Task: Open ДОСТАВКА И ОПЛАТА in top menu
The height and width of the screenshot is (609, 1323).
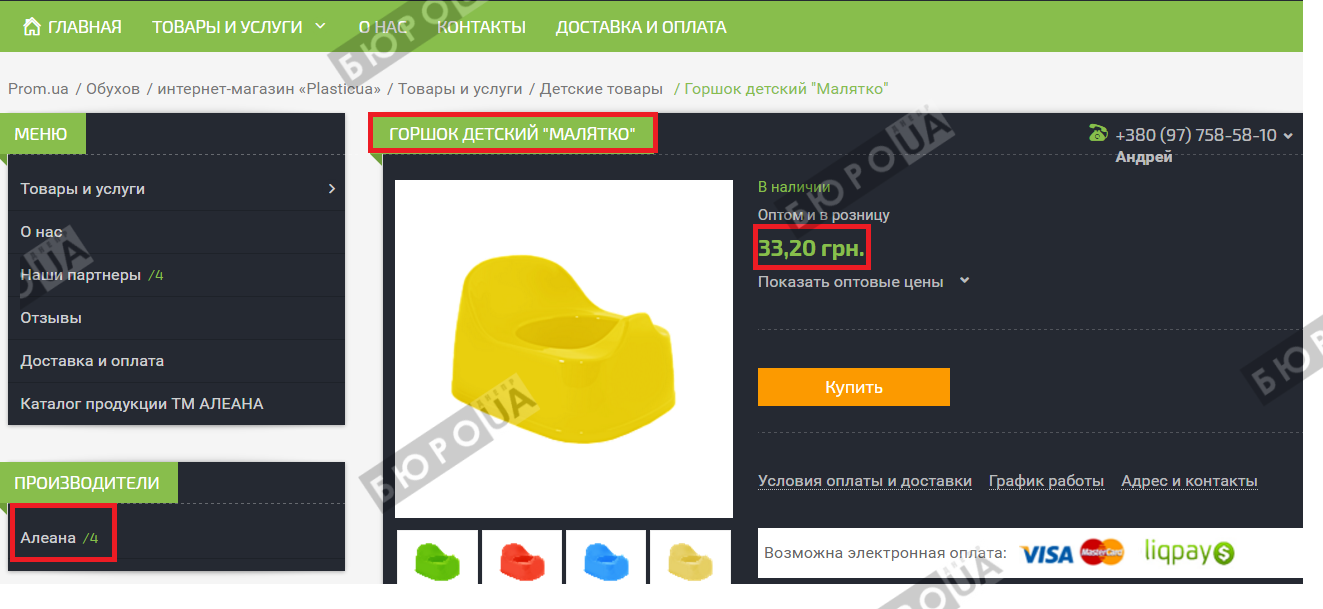Action: tap(641, 27)
